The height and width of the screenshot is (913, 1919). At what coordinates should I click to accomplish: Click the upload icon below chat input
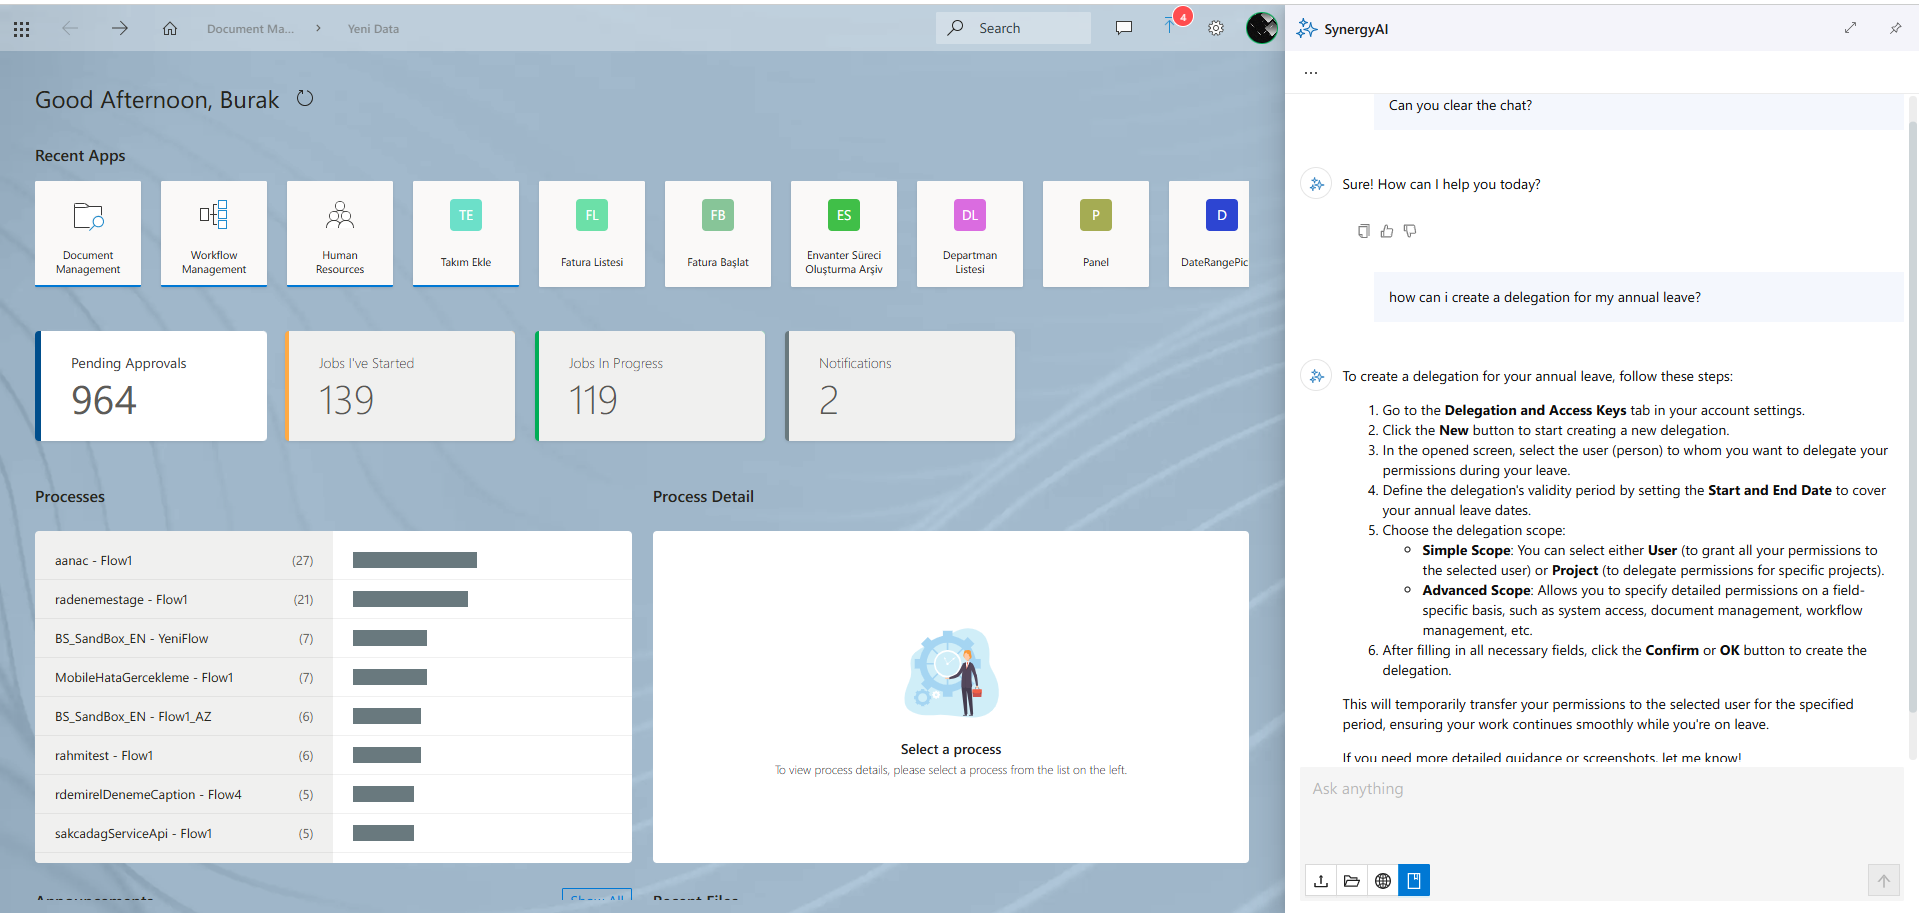click(x=1321, y=880)
